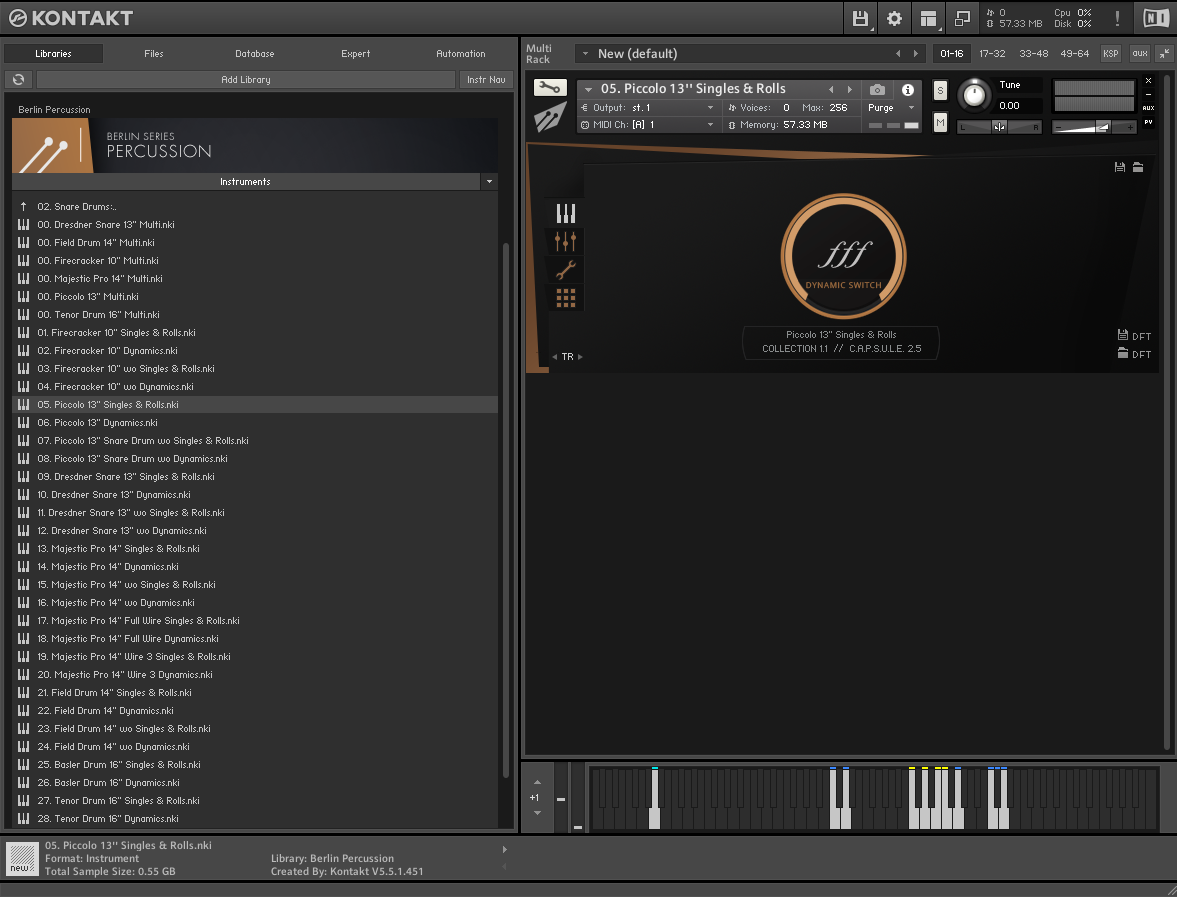Save the DFT preset with the floppy icon

1123,335
